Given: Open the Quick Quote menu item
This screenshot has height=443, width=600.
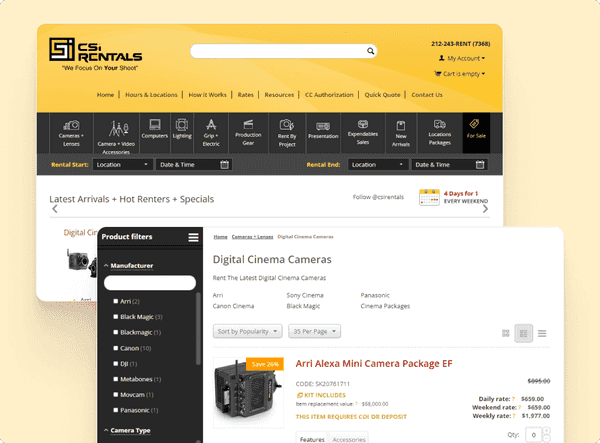Looking at the screenshot, I should [x=382, y=95].
